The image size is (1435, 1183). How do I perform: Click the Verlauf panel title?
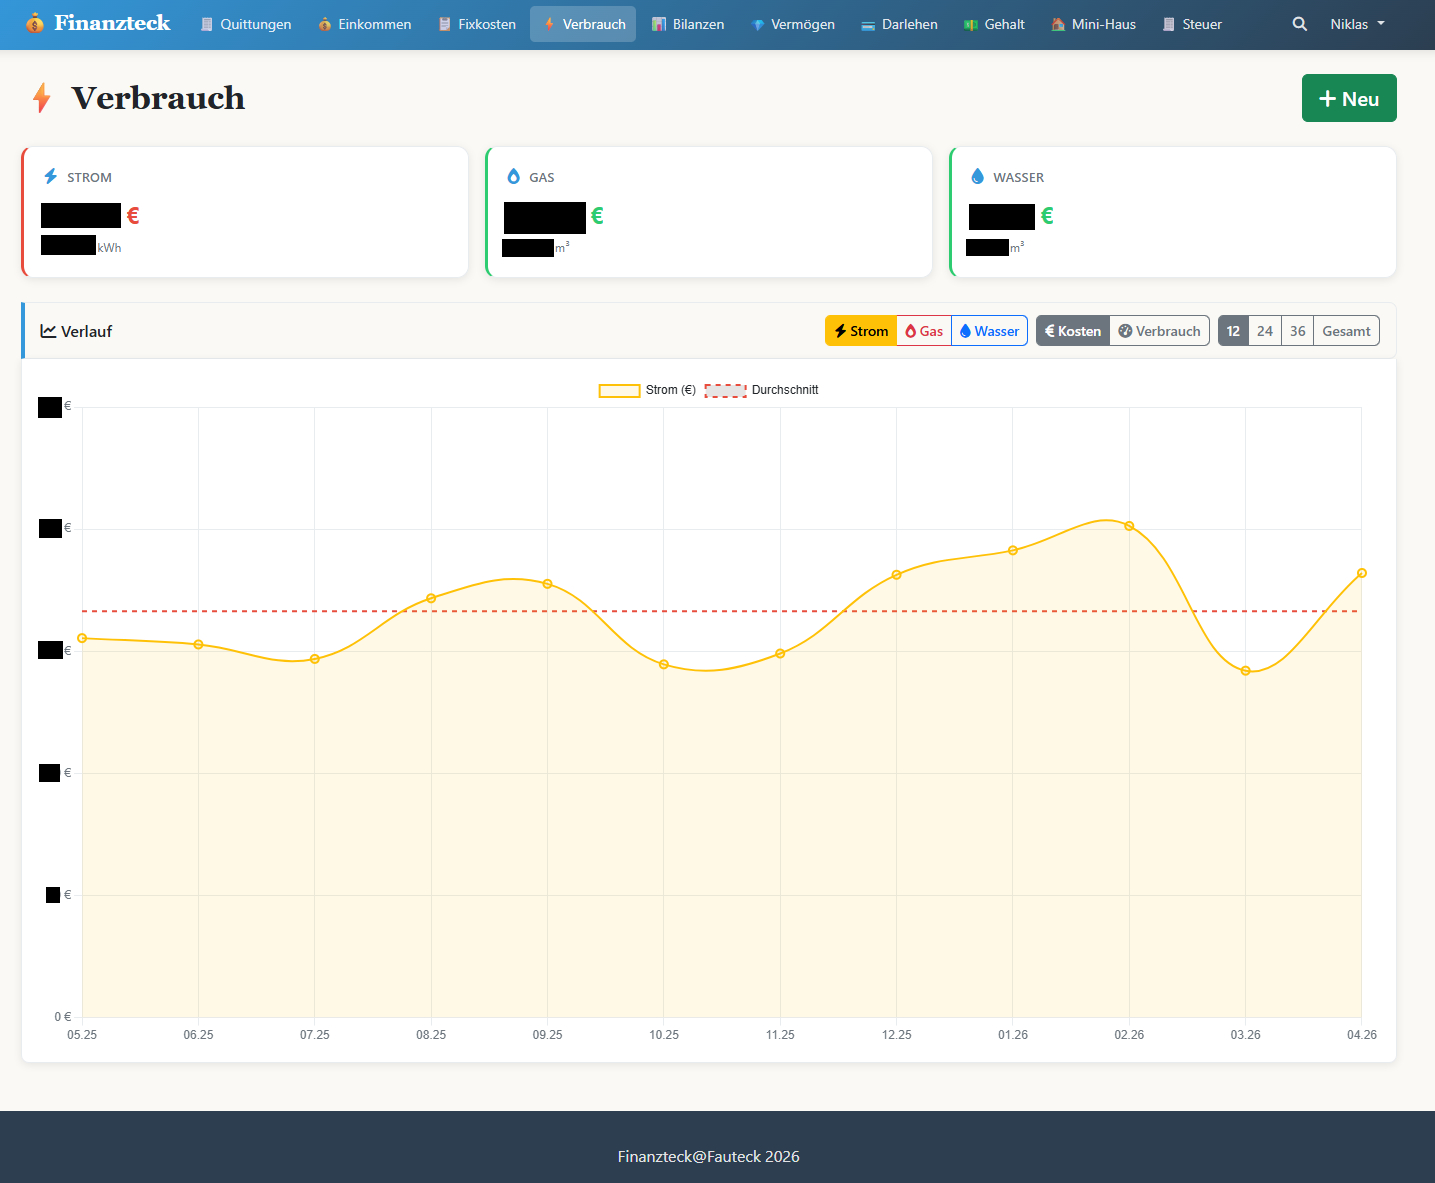[x=86, y=331]
